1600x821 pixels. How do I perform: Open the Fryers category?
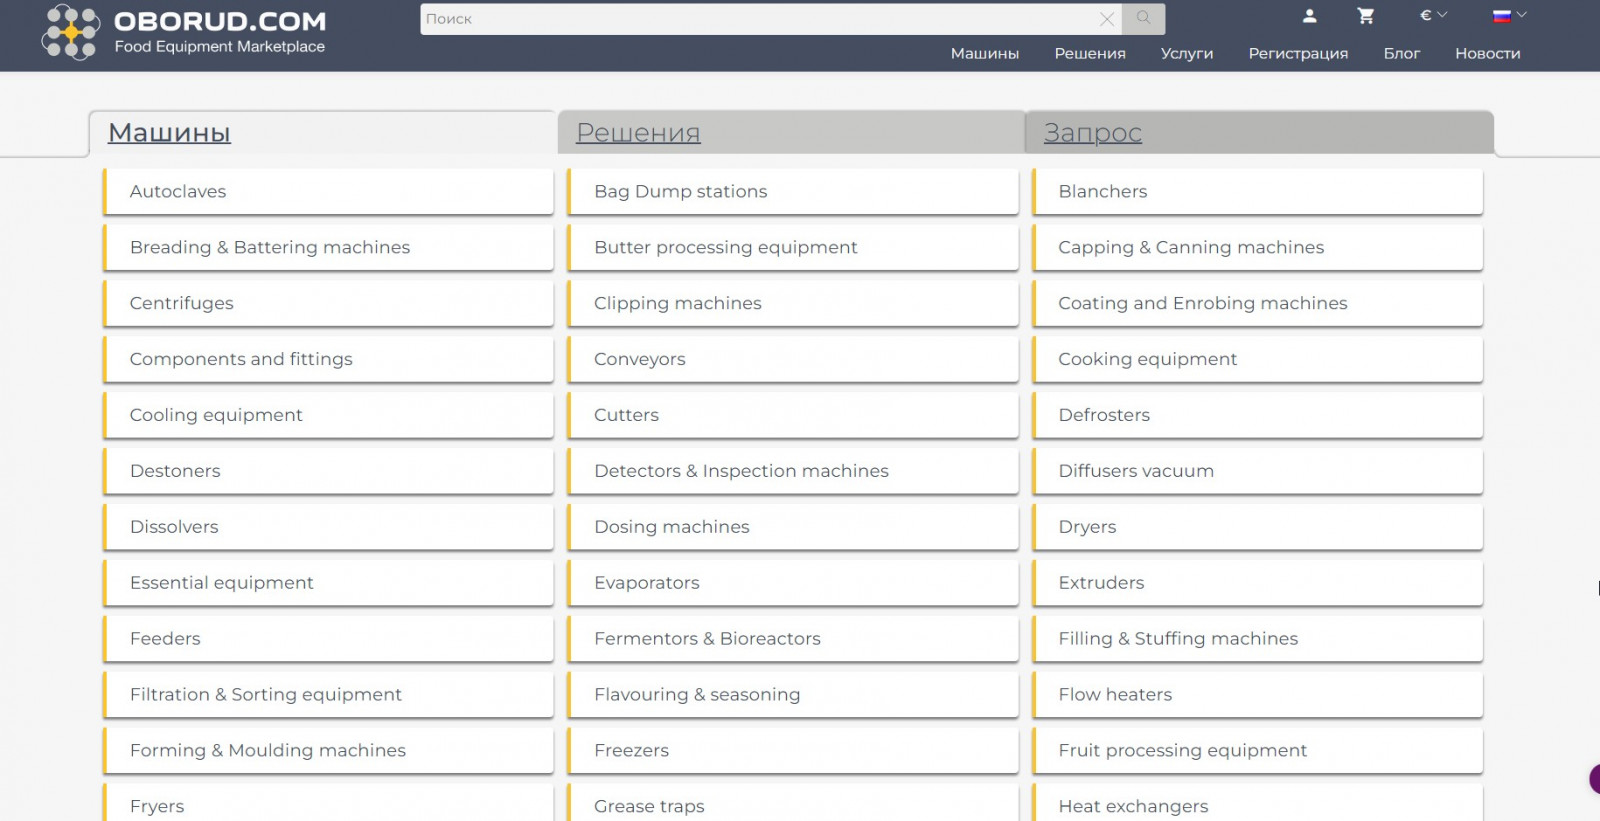[328, 803]
